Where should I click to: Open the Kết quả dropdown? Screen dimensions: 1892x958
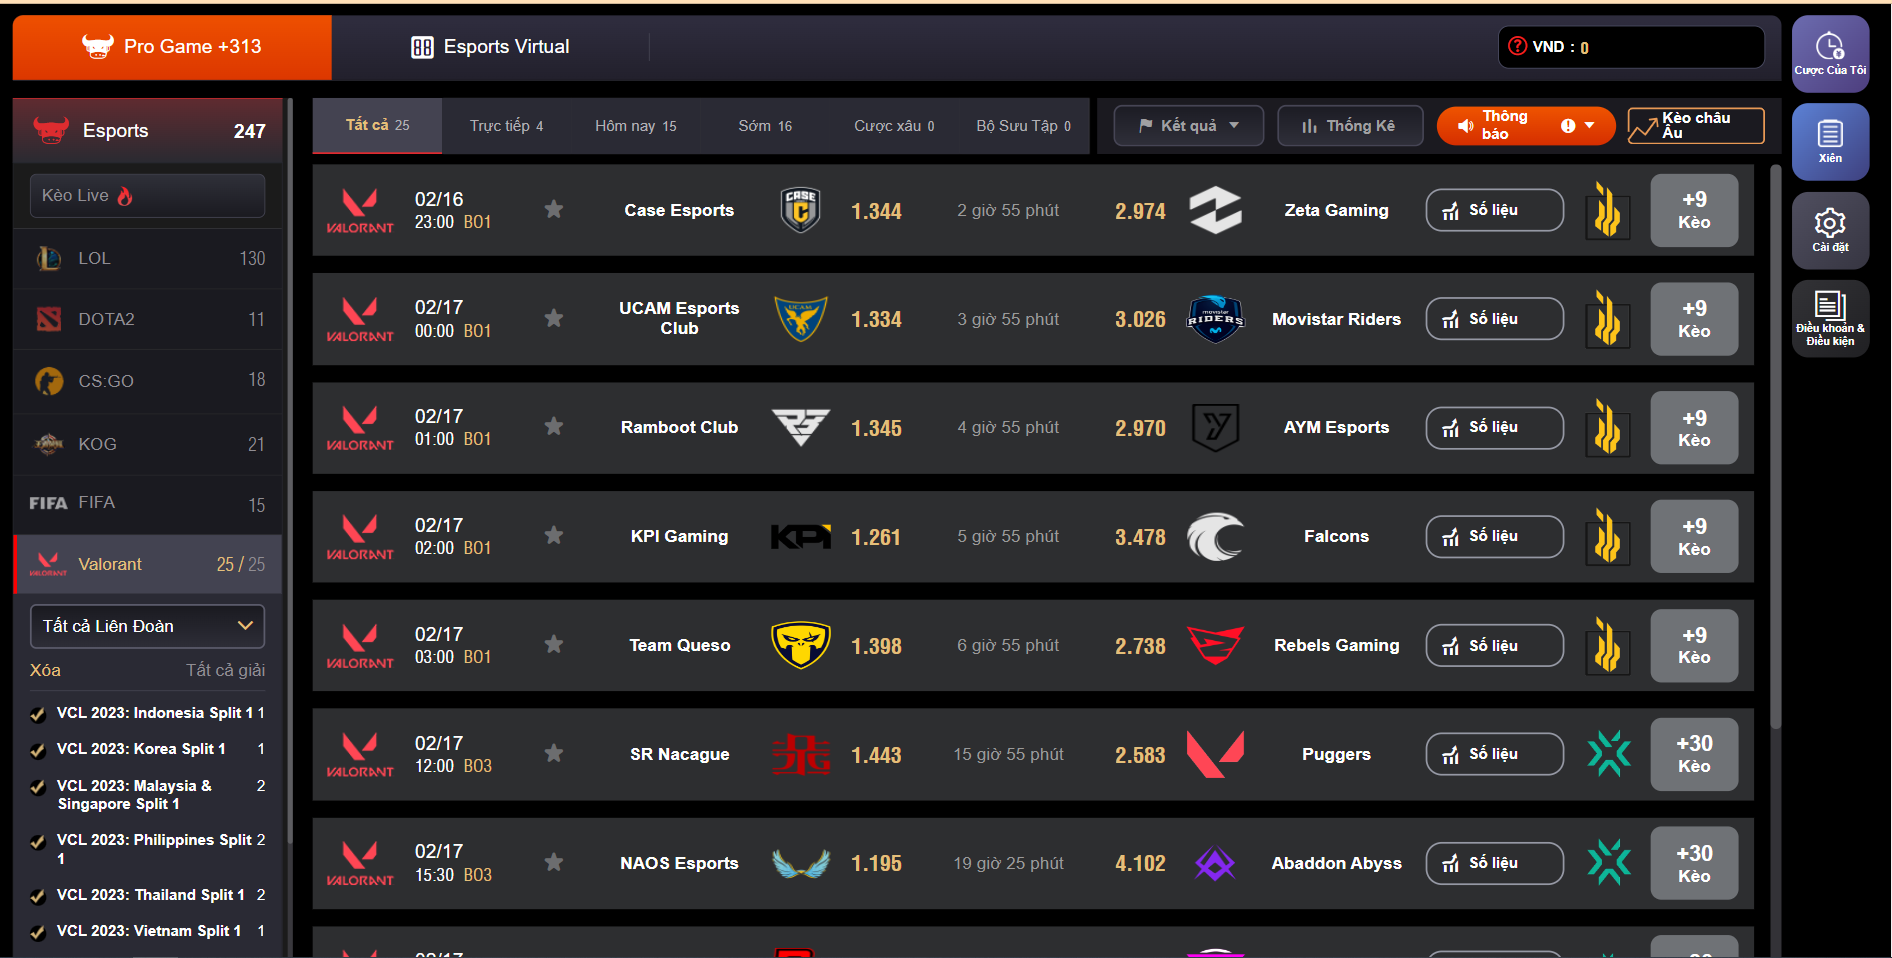[1188, 126]
